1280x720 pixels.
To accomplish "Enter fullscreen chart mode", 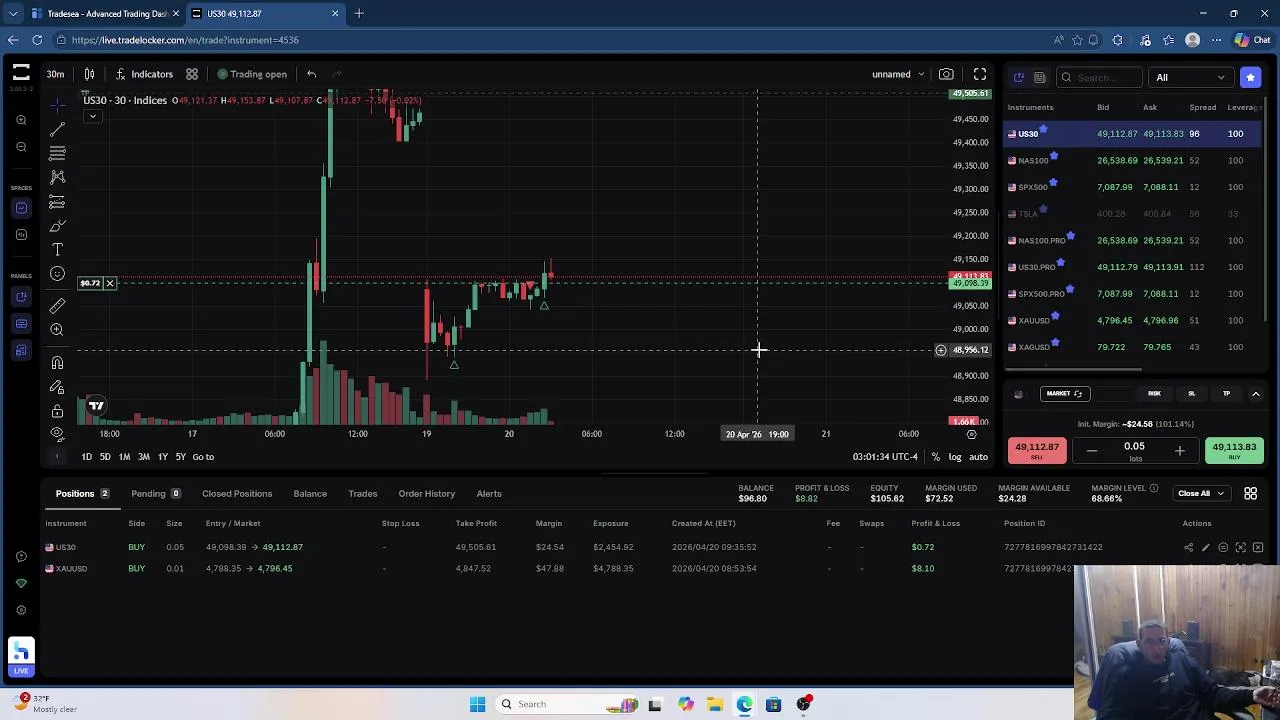I will [x=980, y=74].
